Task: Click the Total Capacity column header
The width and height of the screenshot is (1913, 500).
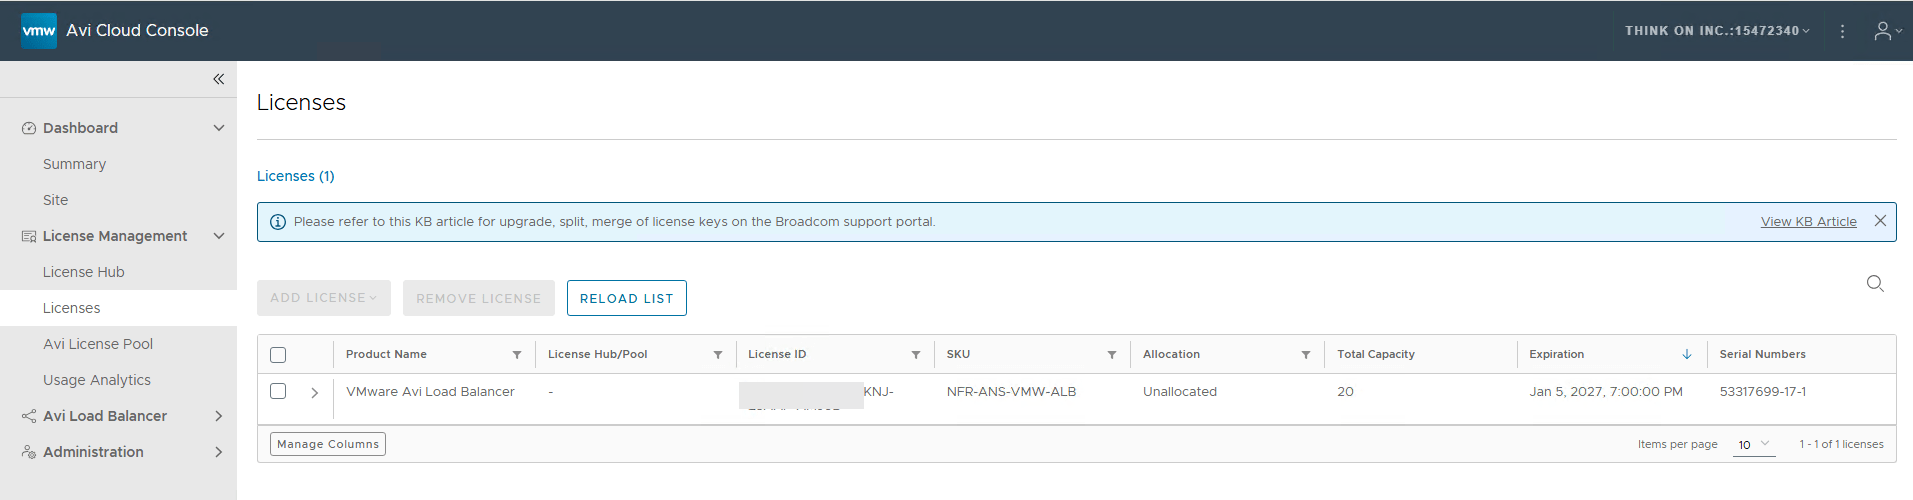Action: pos(1376,354)
